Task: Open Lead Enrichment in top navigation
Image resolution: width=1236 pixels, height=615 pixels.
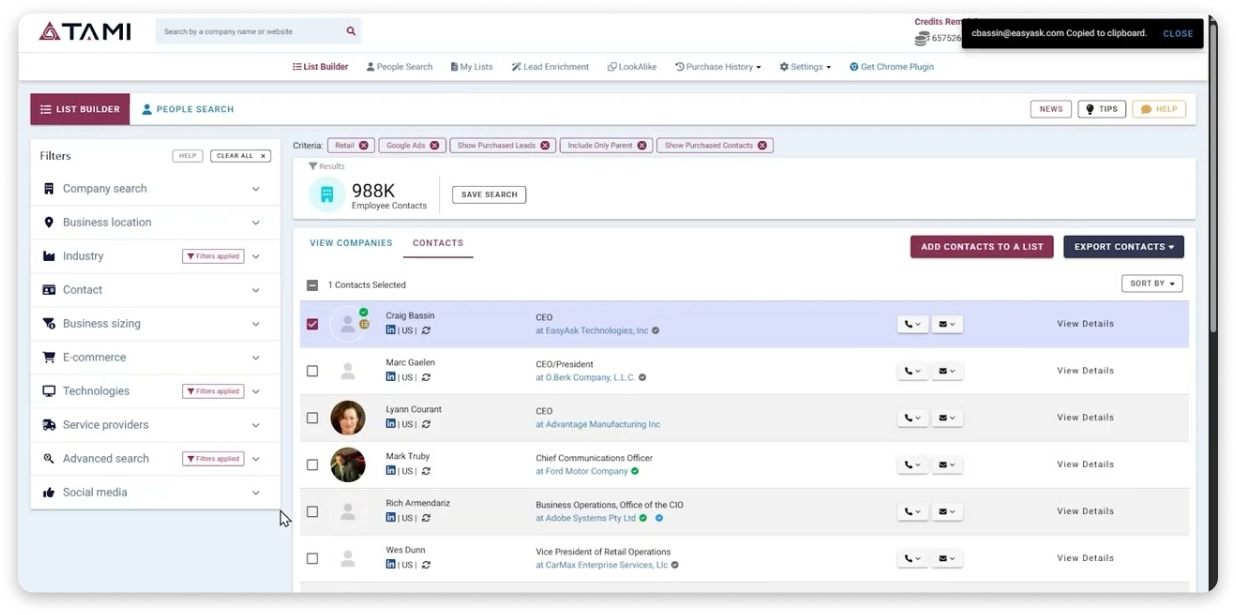Action: 550,67
